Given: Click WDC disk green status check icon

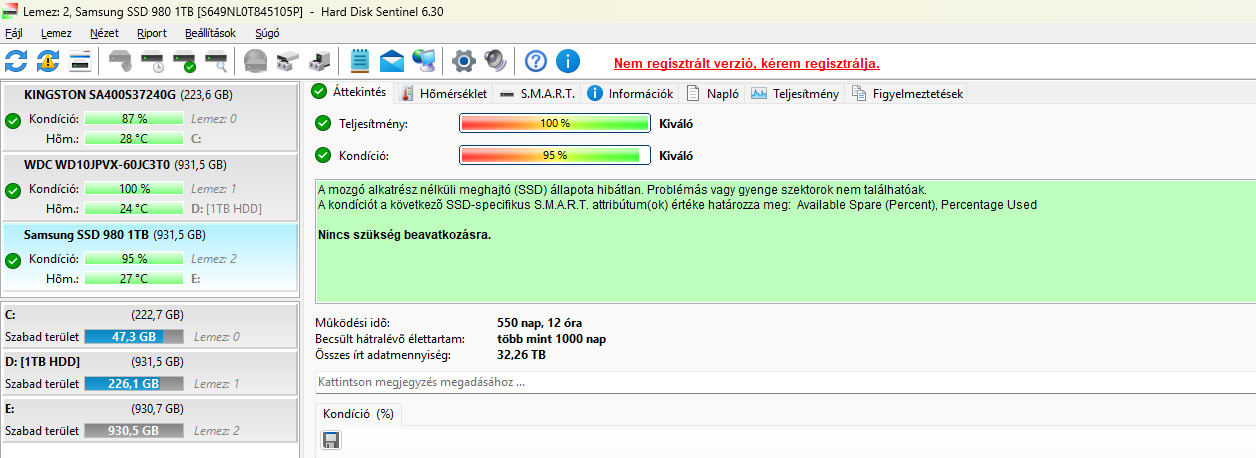Looking at the screenshot, I should tap(13, 191).
